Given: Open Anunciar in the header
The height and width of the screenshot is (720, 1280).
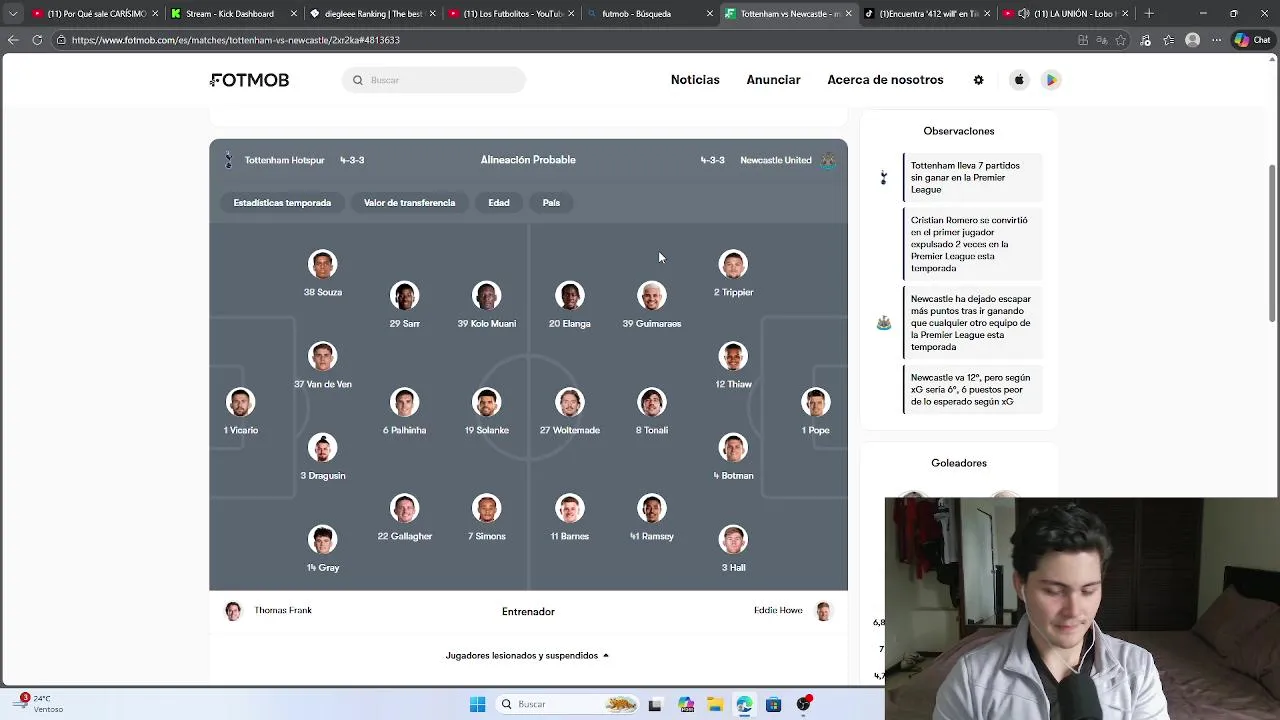Looking at the screenshot, I should [773, 80].
